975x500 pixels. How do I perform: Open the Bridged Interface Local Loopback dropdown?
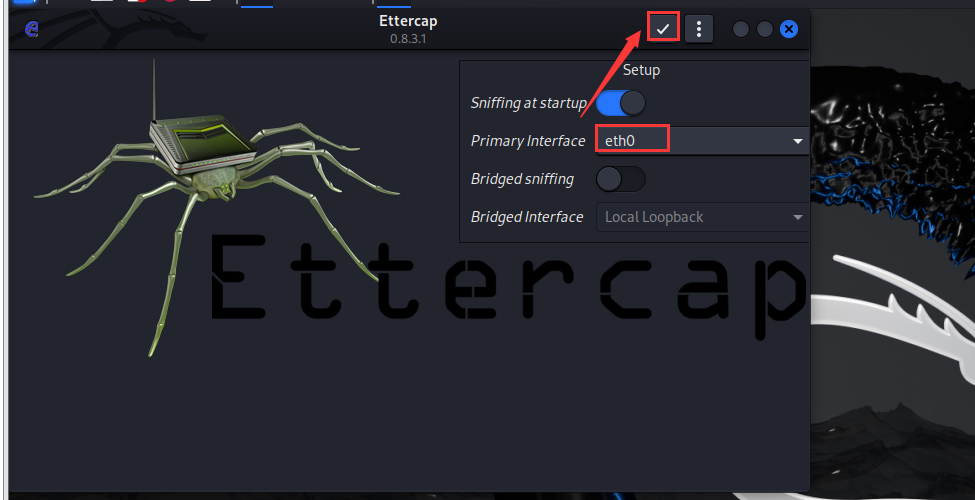point(703,217)
